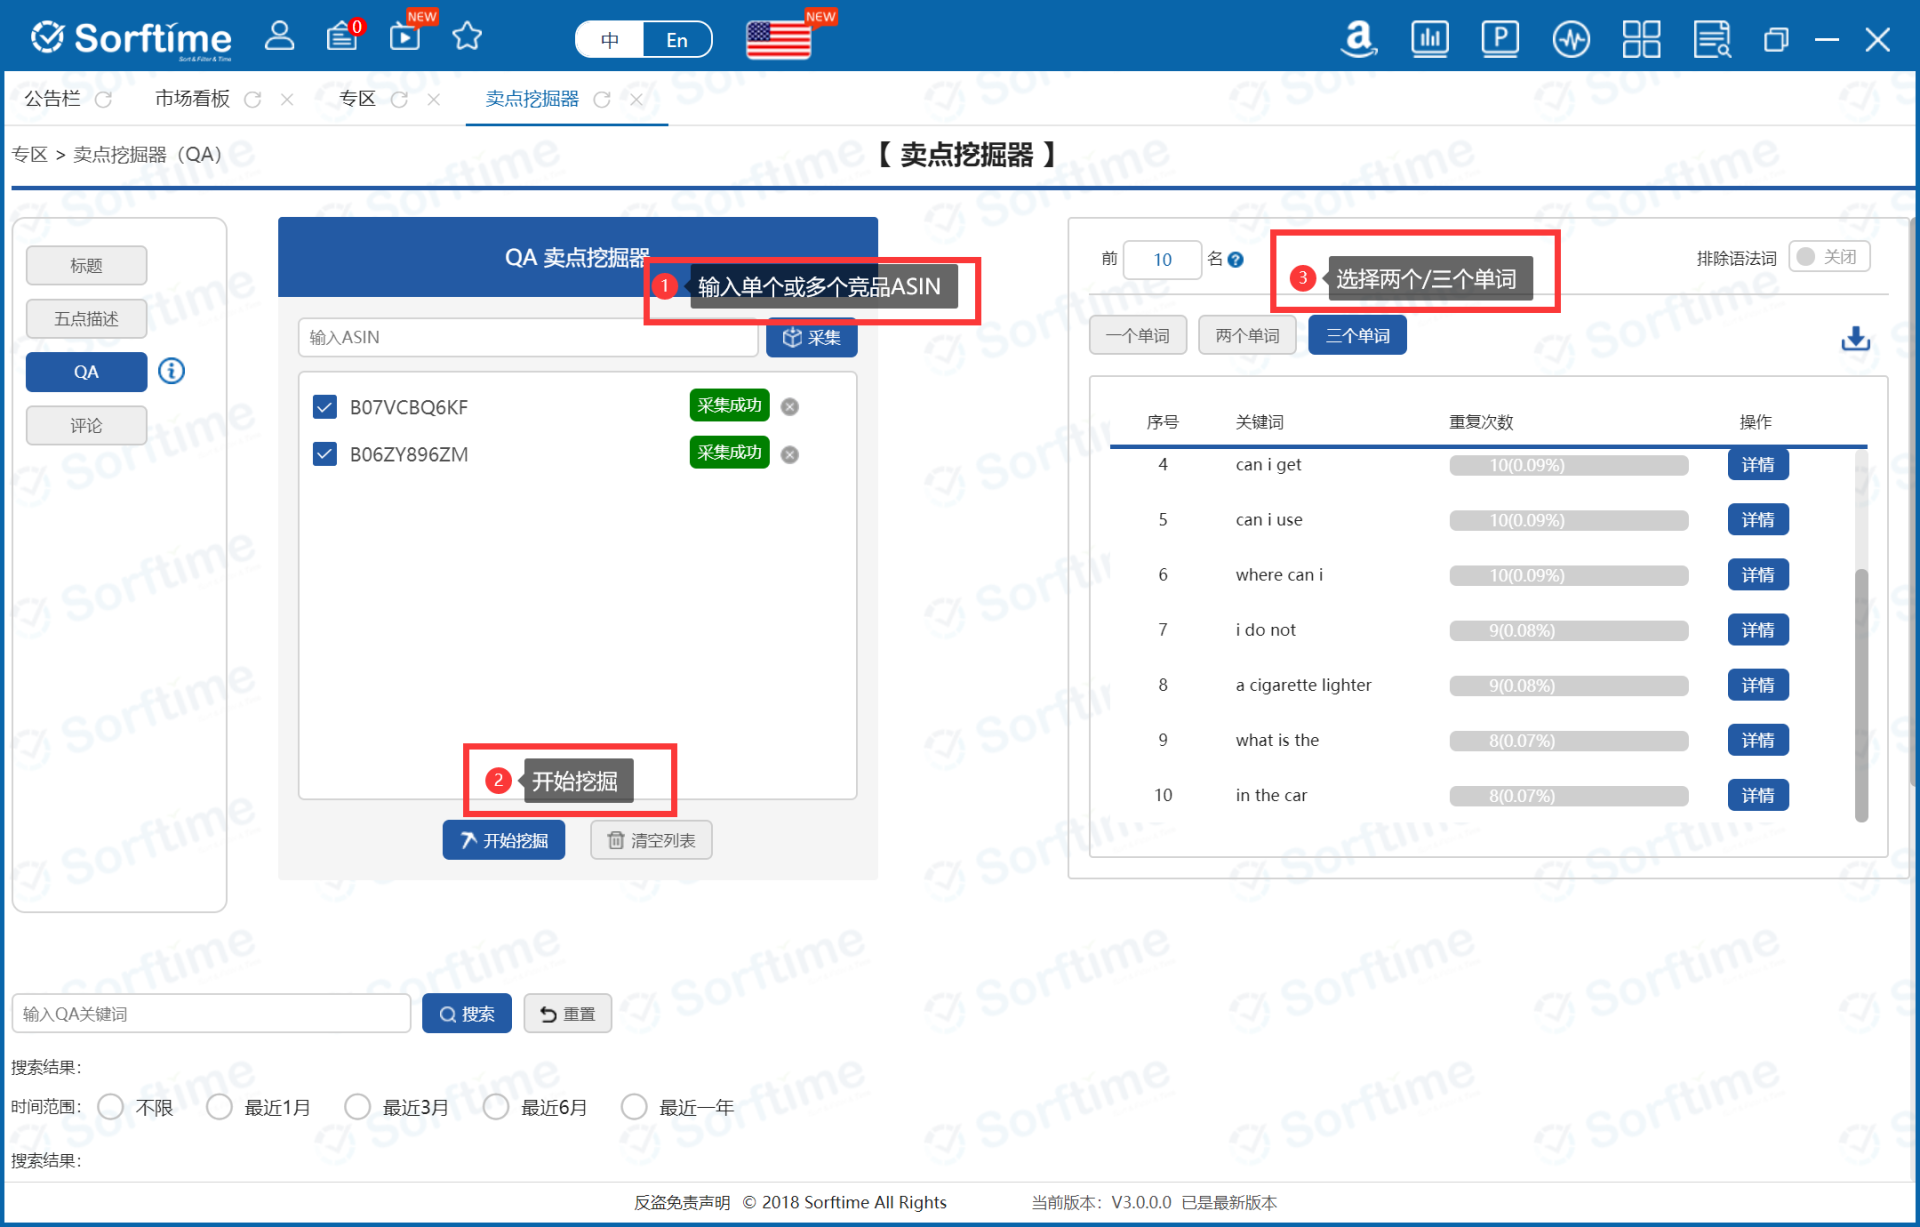The image size is (1920, 1227).
Task: Select the 评论 sidebar option
Action: [x=87, y=425]
